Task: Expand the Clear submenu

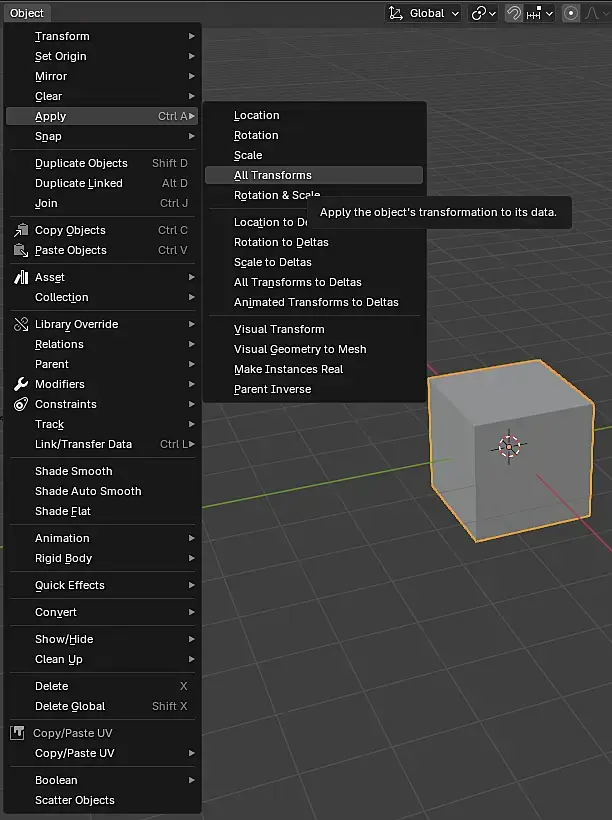Action: pyautogui.click(x=102, y=96)
